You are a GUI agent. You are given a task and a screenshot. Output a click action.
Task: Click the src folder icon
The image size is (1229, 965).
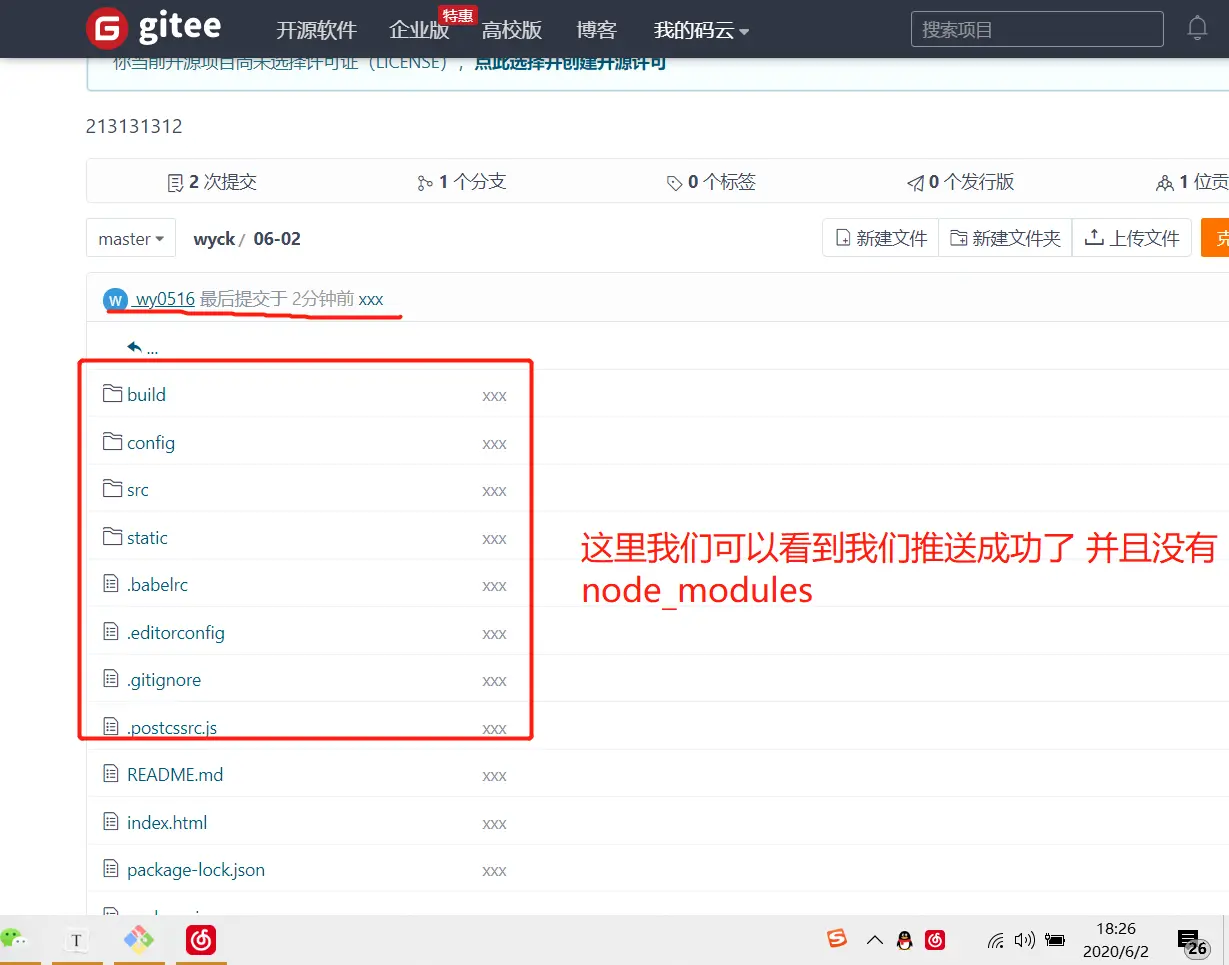click(x=112, y=489)
